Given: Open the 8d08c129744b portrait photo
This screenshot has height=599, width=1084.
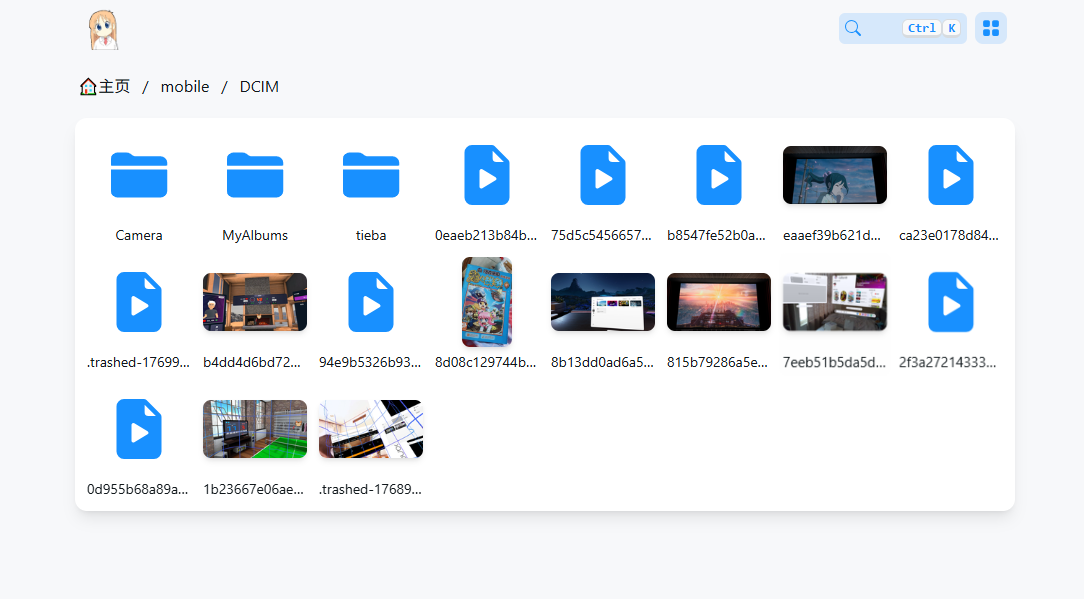Looking at the screenshot, I should pyautogui.click(x=487, y=302).
